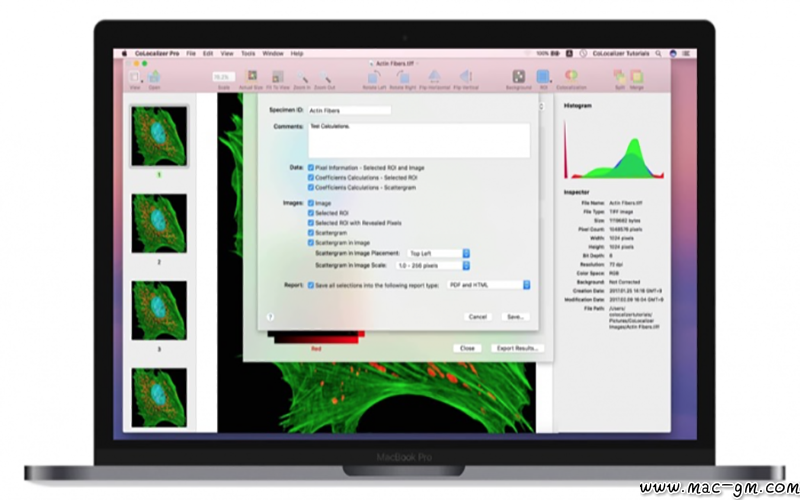This screenshot has height=500, width=800.
Task: Click the Export Results... button
Action: 518,348
